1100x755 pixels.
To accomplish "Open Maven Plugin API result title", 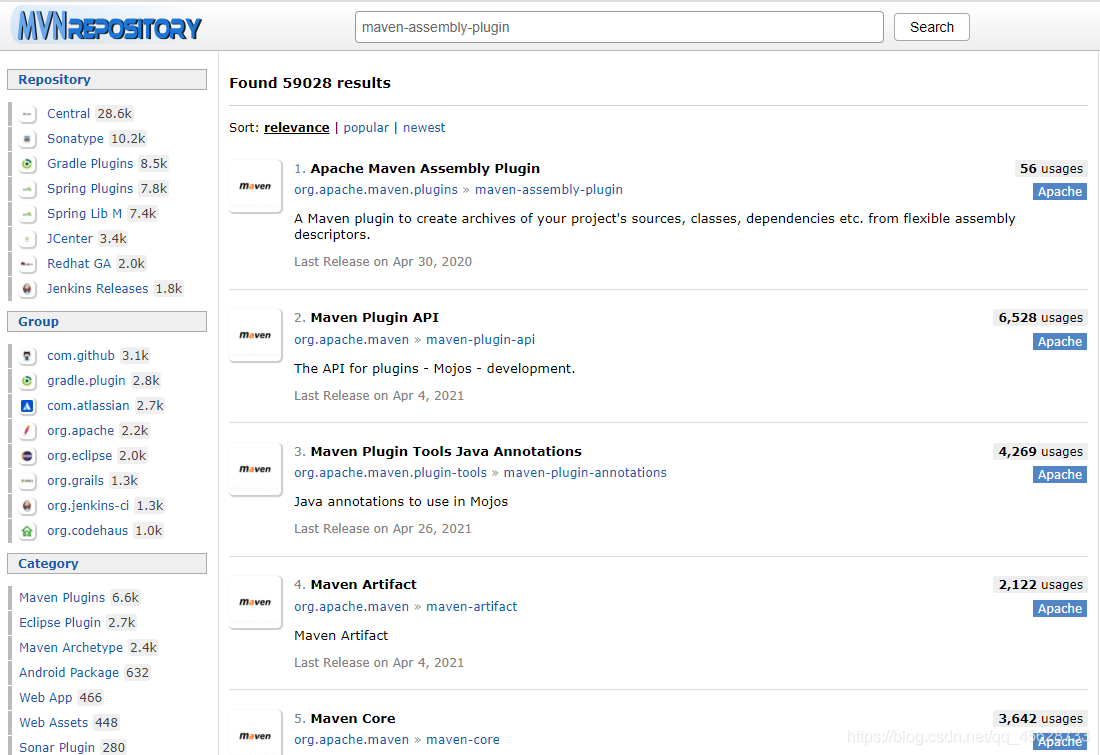I will click(x=375, y=318).
